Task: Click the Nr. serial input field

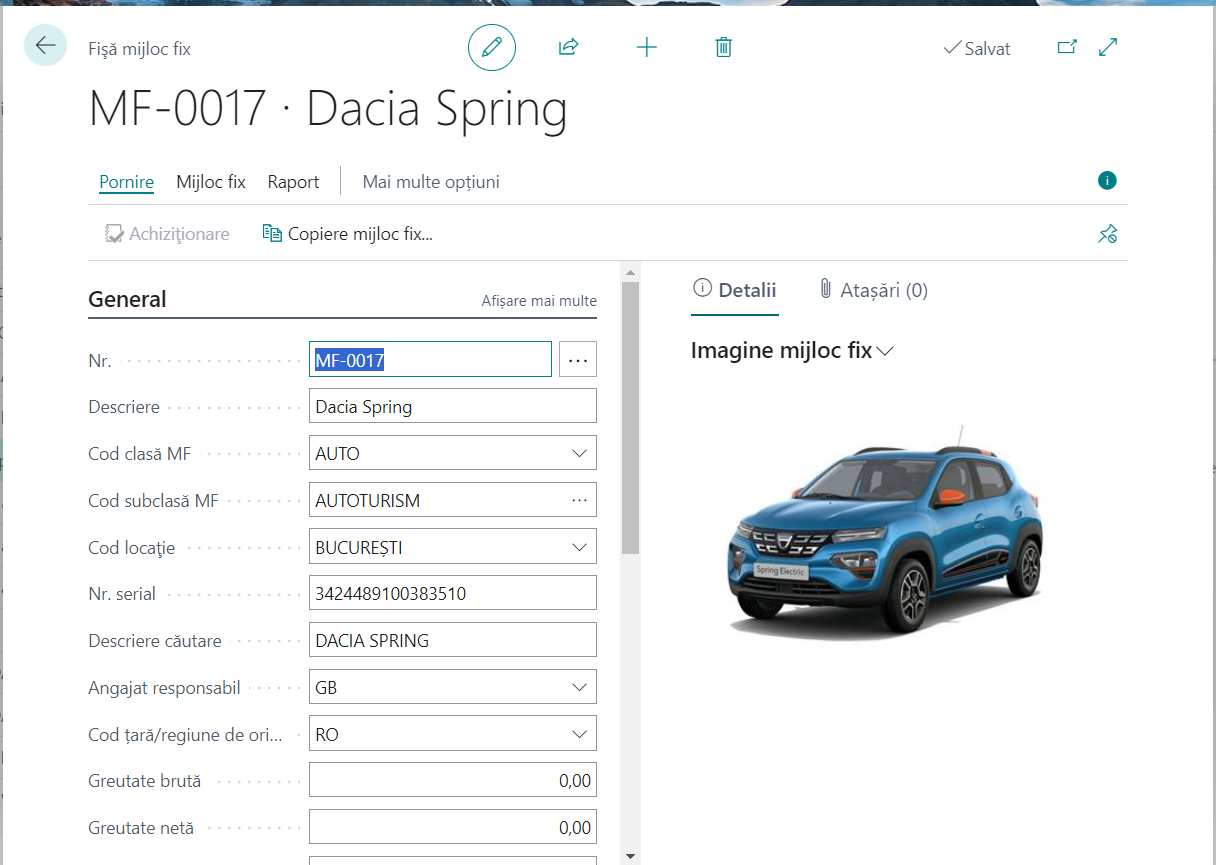Action: coord(452,593)
